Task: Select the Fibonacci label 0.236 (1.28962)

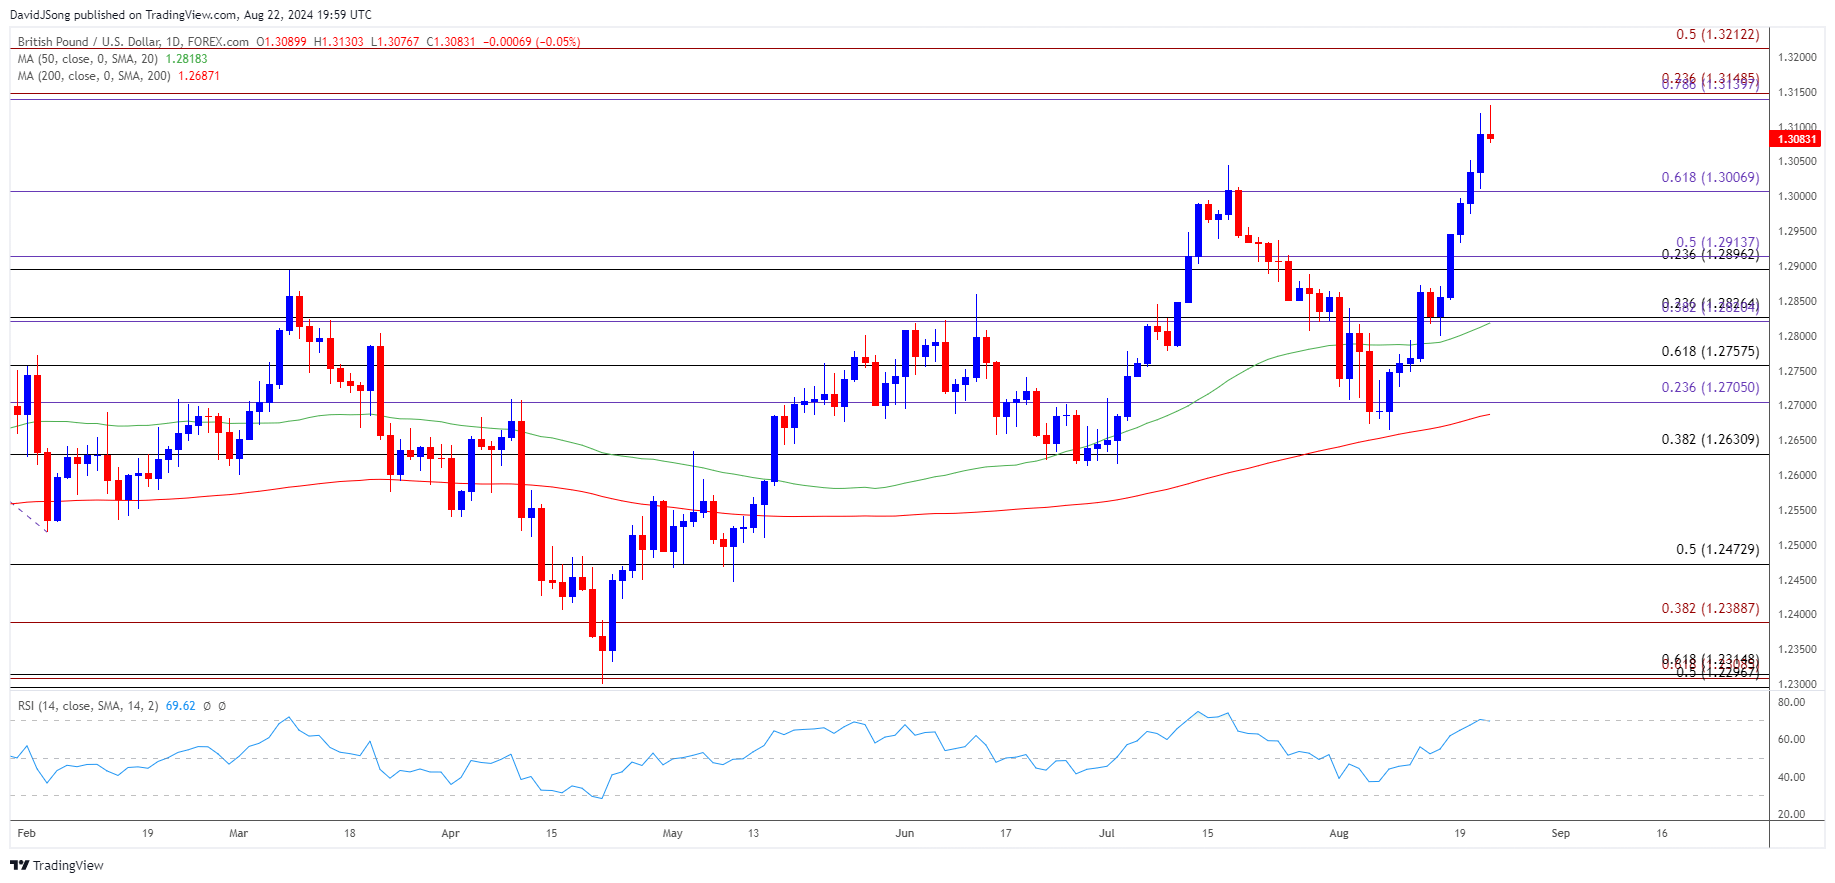Action: click(x=1711, y=255)
